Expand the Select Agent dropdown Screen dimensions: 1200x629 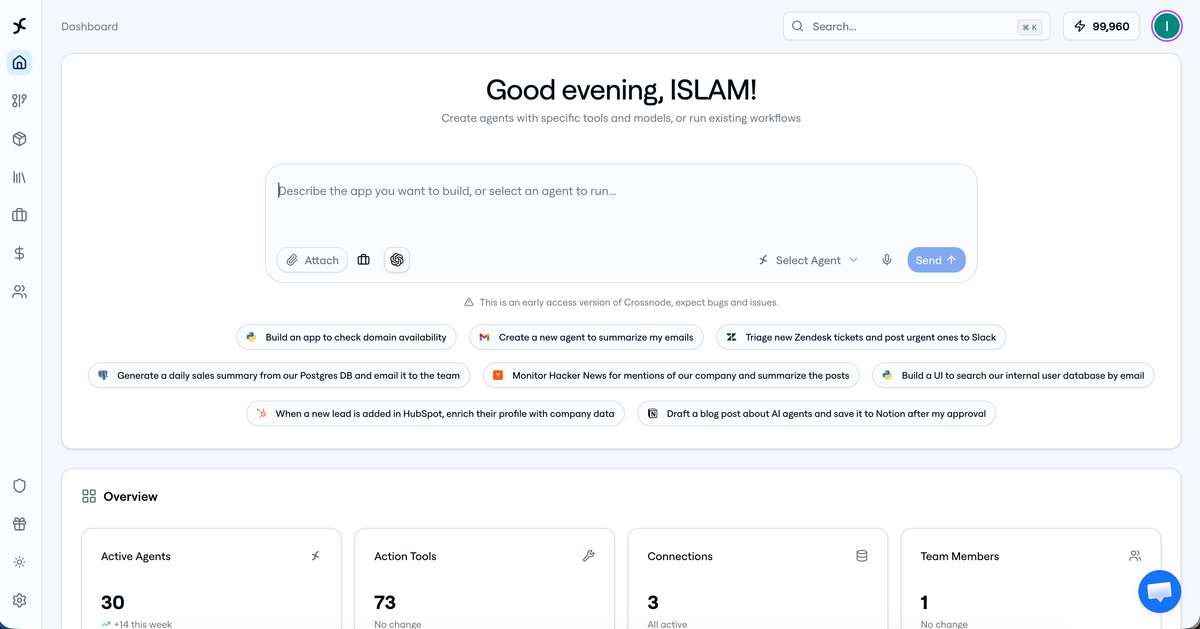click(808, 260)
